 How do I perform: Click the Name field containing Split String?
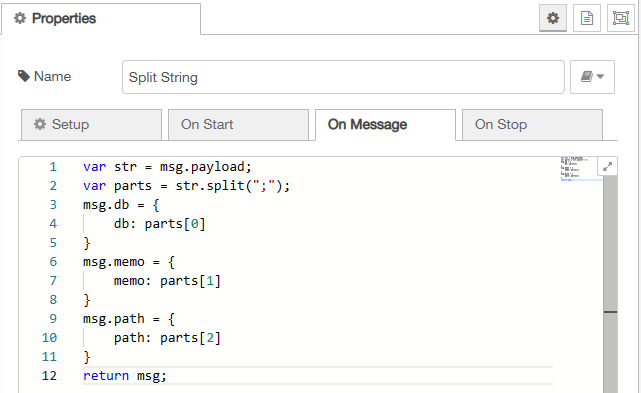(343, 77)
